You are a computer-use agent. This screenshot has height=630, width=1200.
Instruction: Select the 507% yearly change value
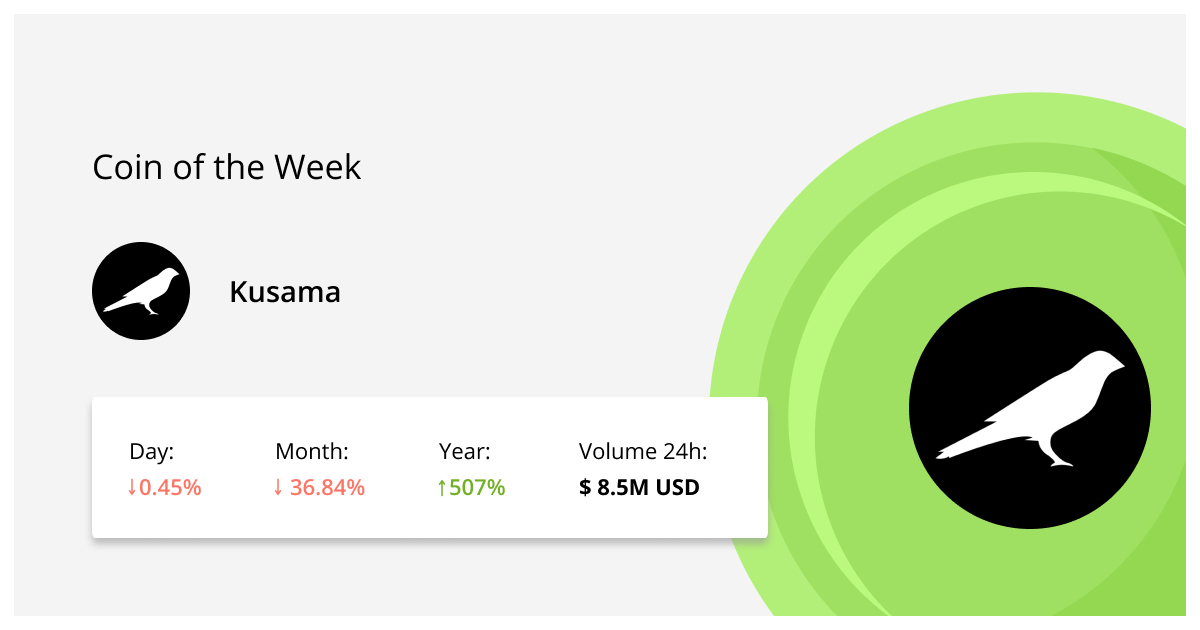(x=478, y=488)
